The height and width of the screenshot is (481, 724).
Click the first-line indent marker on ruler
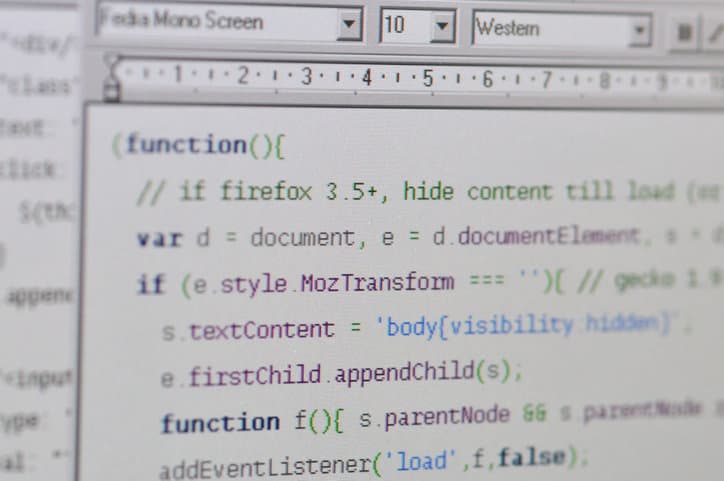point(111,68)
